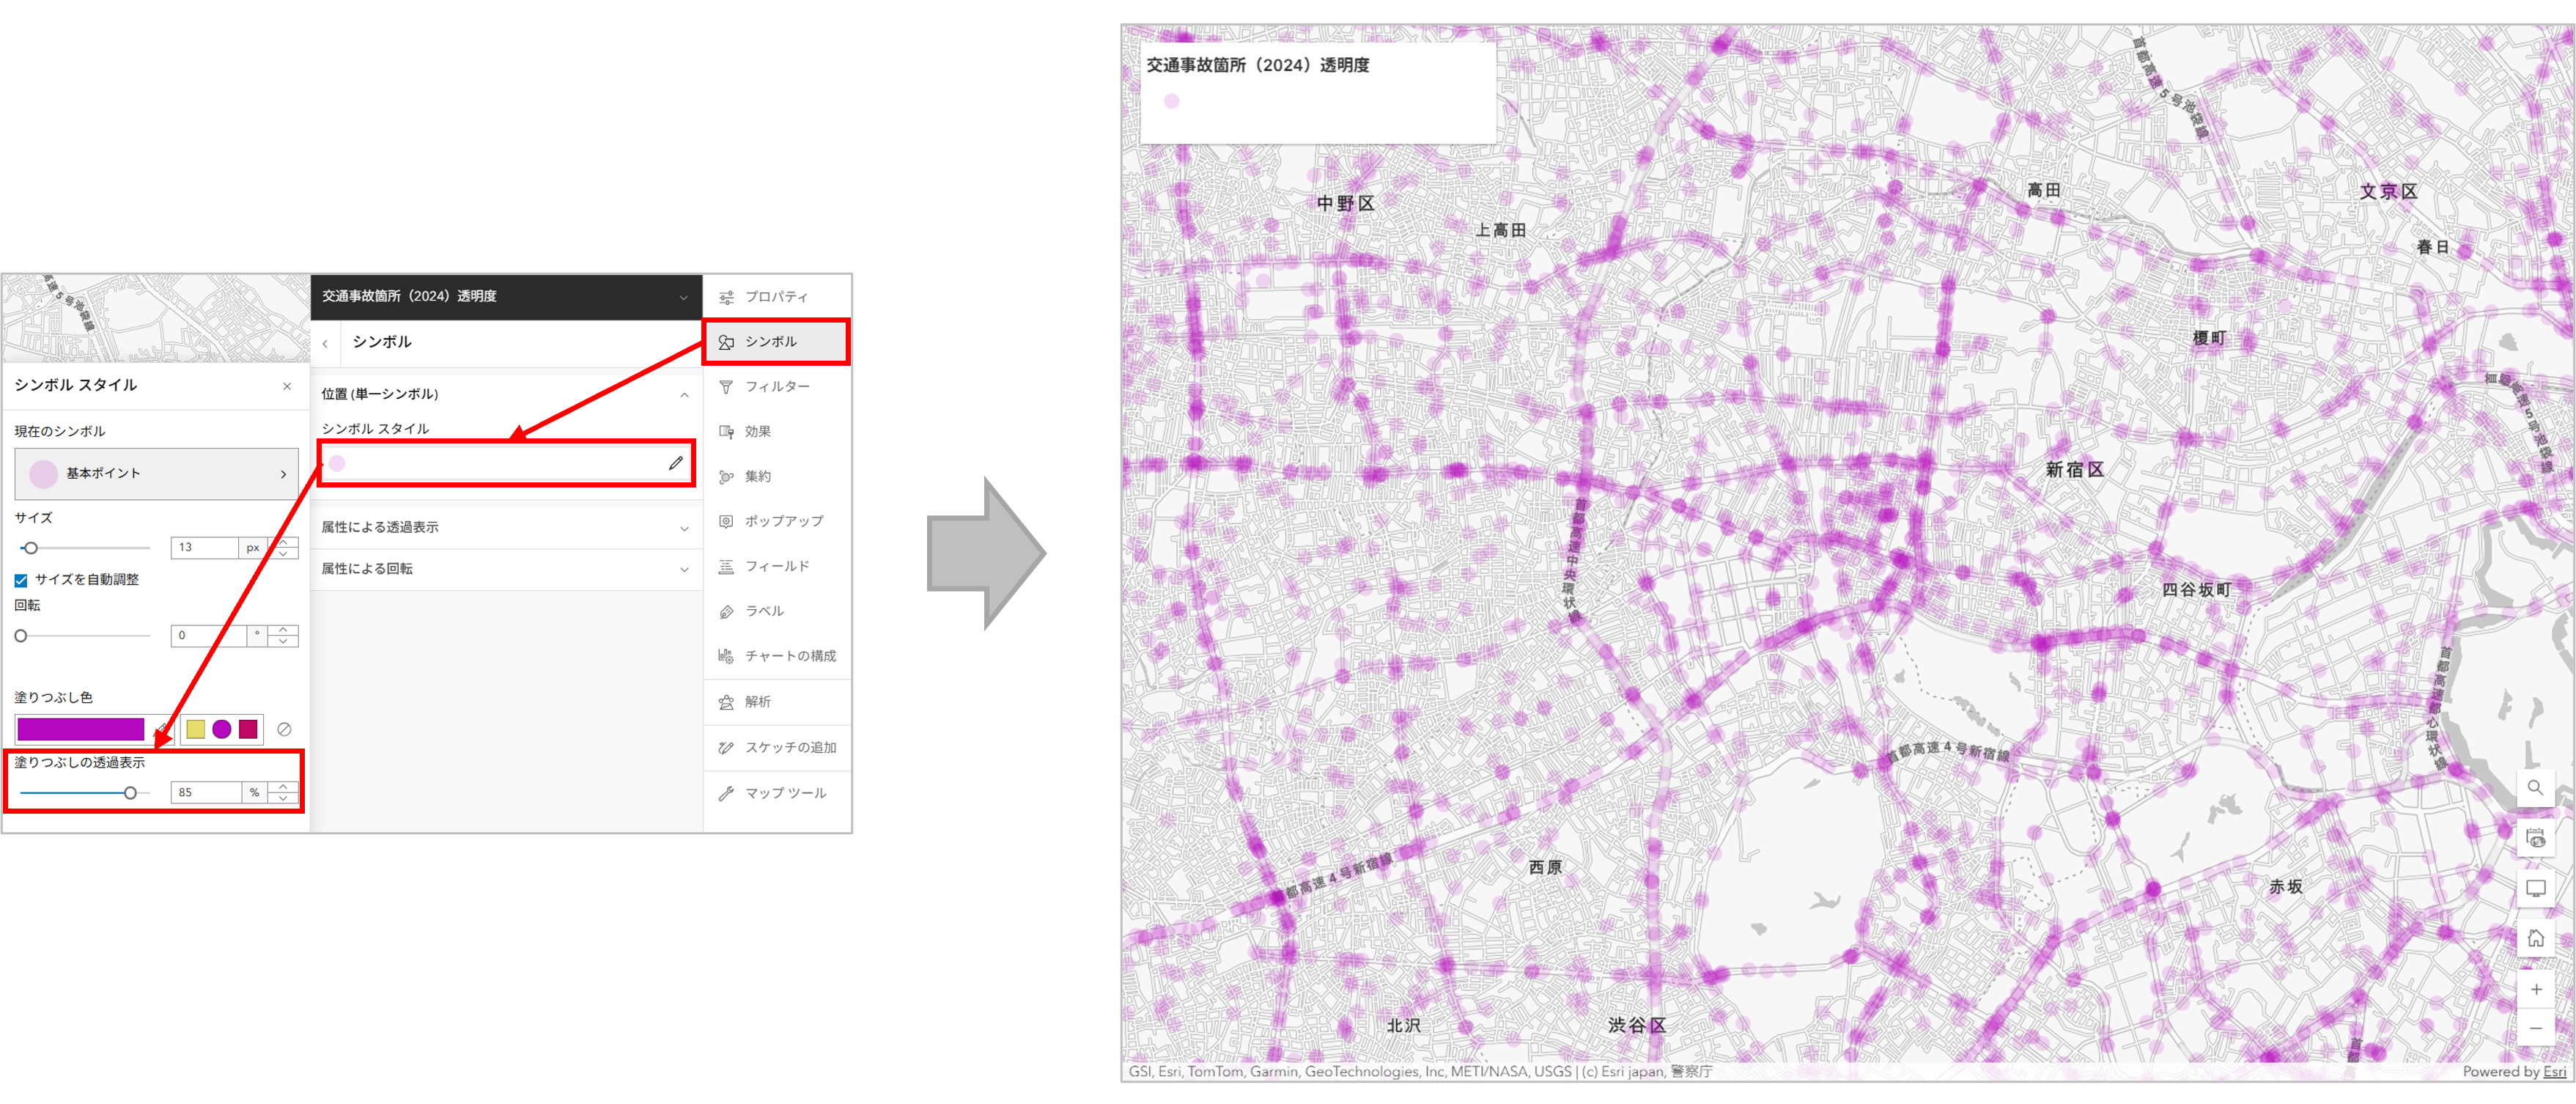Open the layer name dropdown in header
This screenshot has width=2576, height=1104.
coord(683,297)
